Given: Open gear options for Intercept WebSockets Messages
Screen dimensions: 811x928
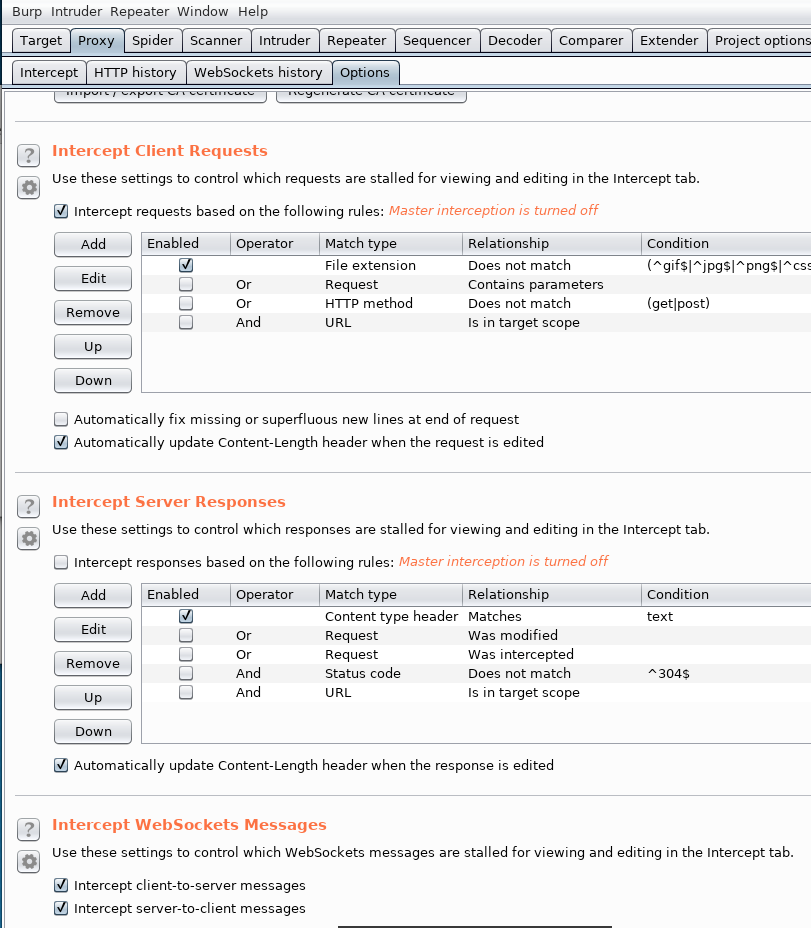Looking at the screenshot, I should 28,862.
